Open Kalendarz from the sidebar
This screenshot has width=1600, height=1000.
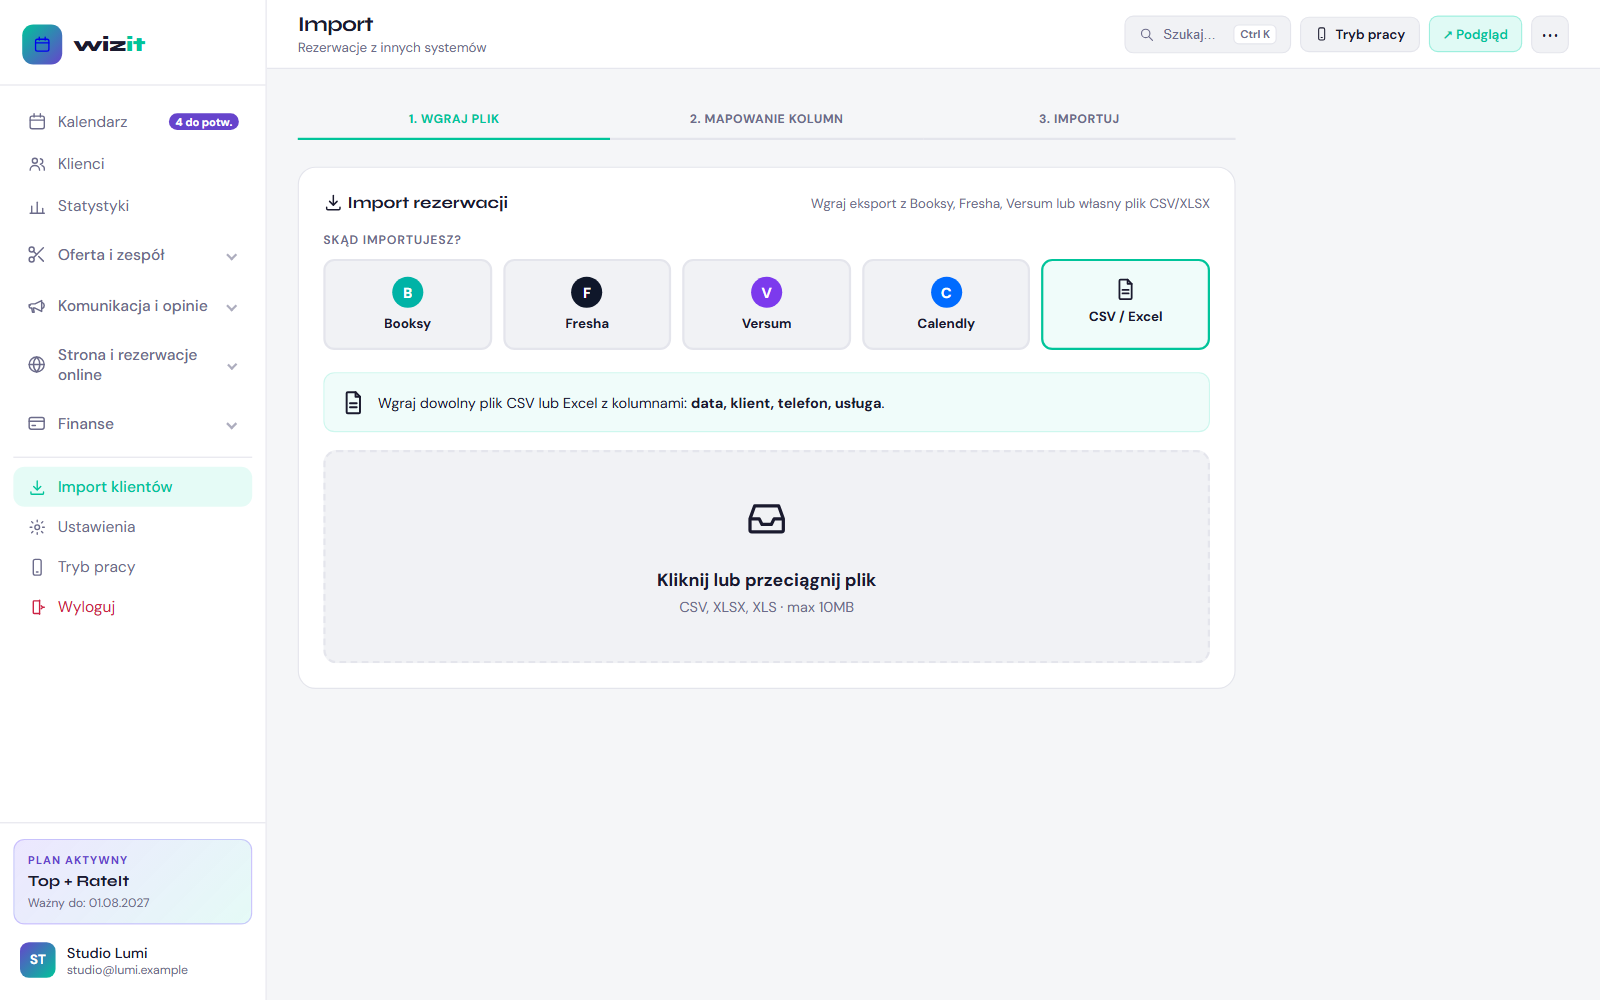(x=133, y=122)
